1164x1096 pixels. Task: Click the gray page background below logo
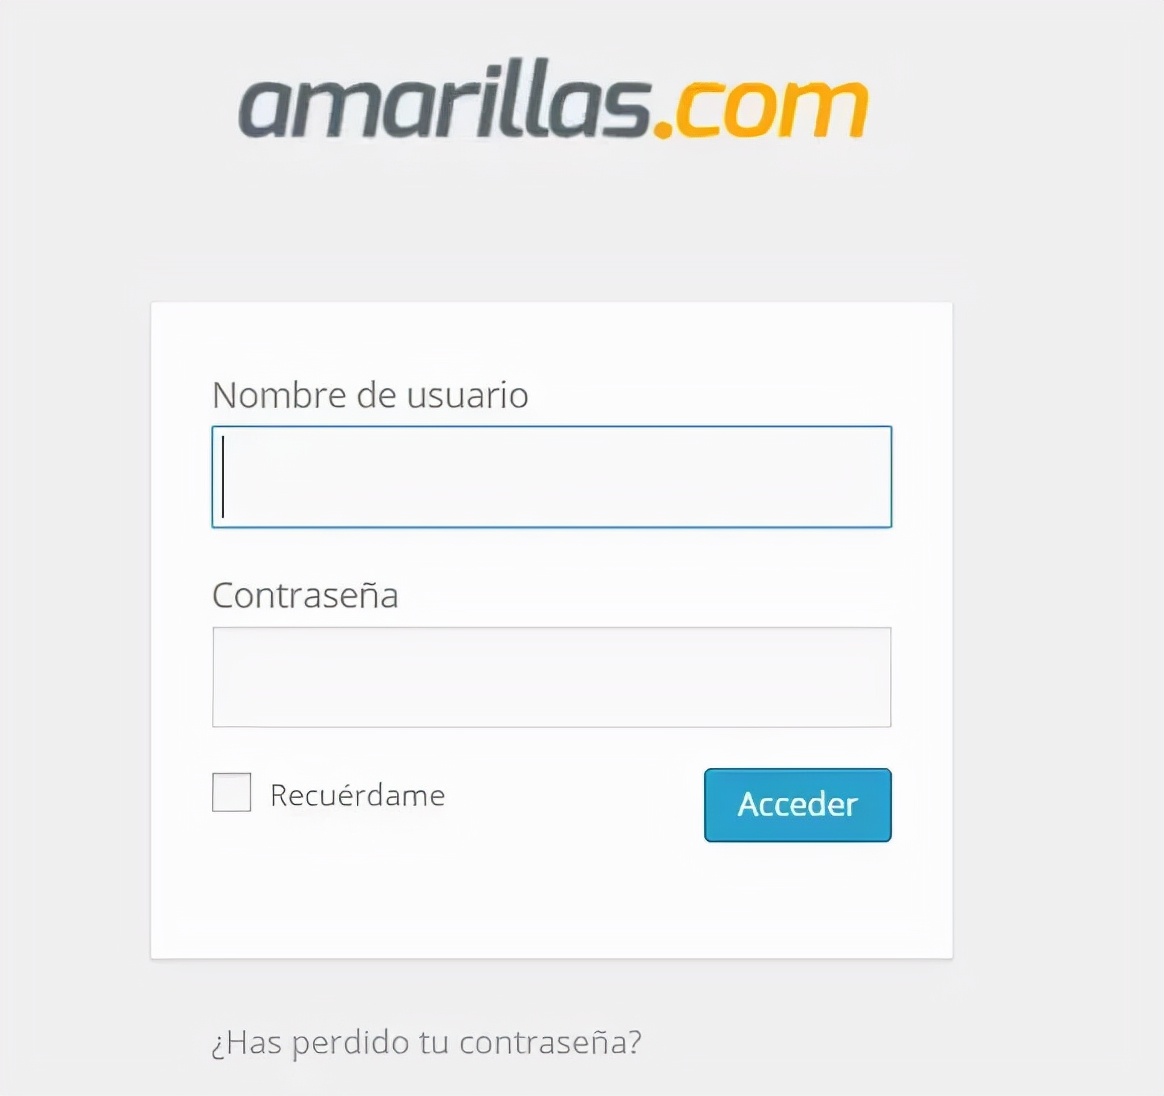pos(552,223)
